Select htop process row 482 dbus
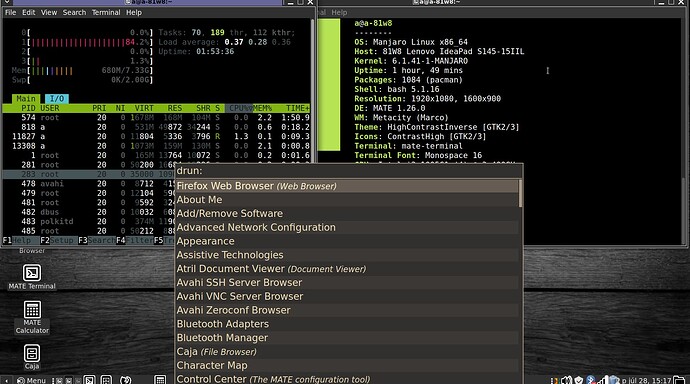 [x=89, y=212]
